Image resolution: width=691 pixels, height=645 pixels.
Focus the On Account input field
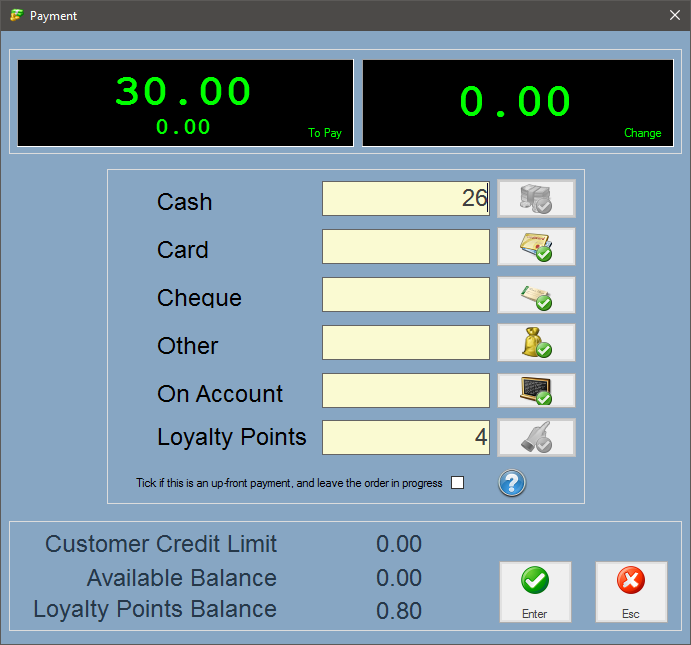(405, 391)
